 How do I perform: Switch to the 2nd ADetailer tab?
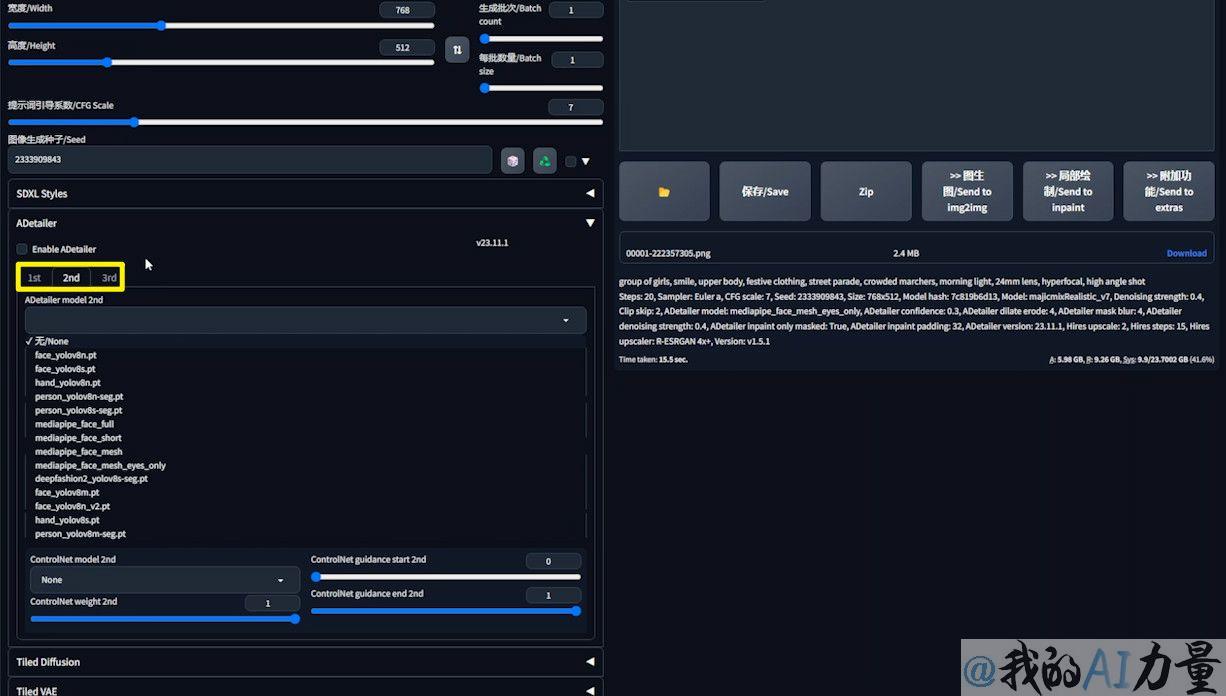[x=71, y=277]
